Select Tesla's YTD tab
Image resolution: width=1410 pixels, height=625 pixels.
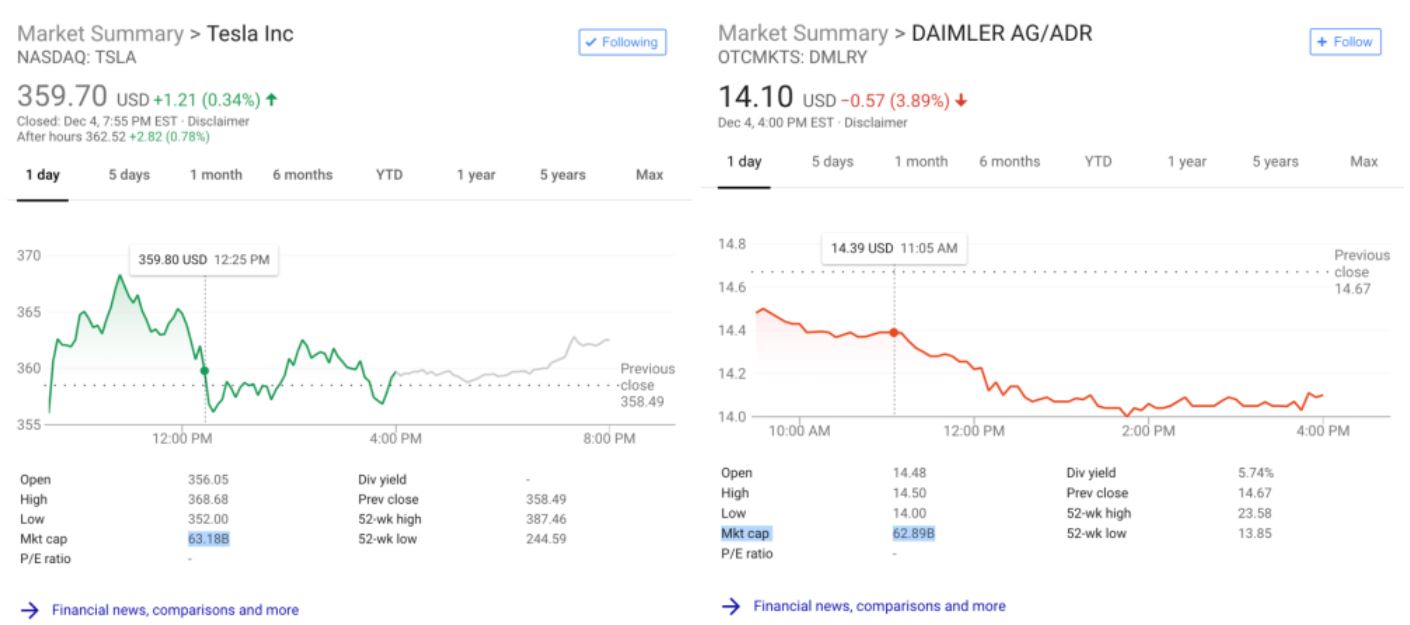[389, 175]
